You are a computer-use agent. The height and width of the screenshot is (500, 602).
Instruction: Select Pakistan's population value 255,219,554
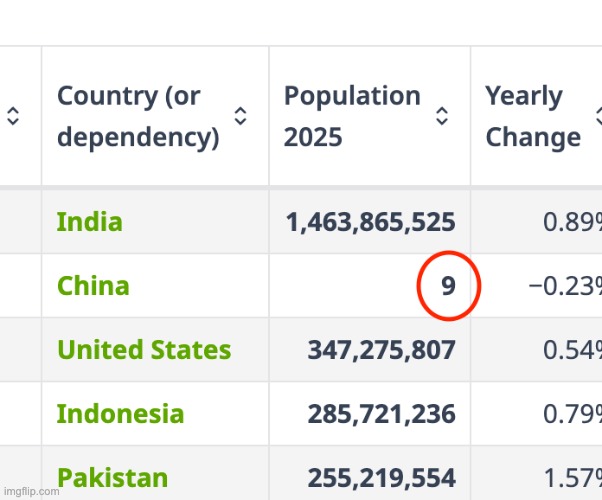coord(381,478)
